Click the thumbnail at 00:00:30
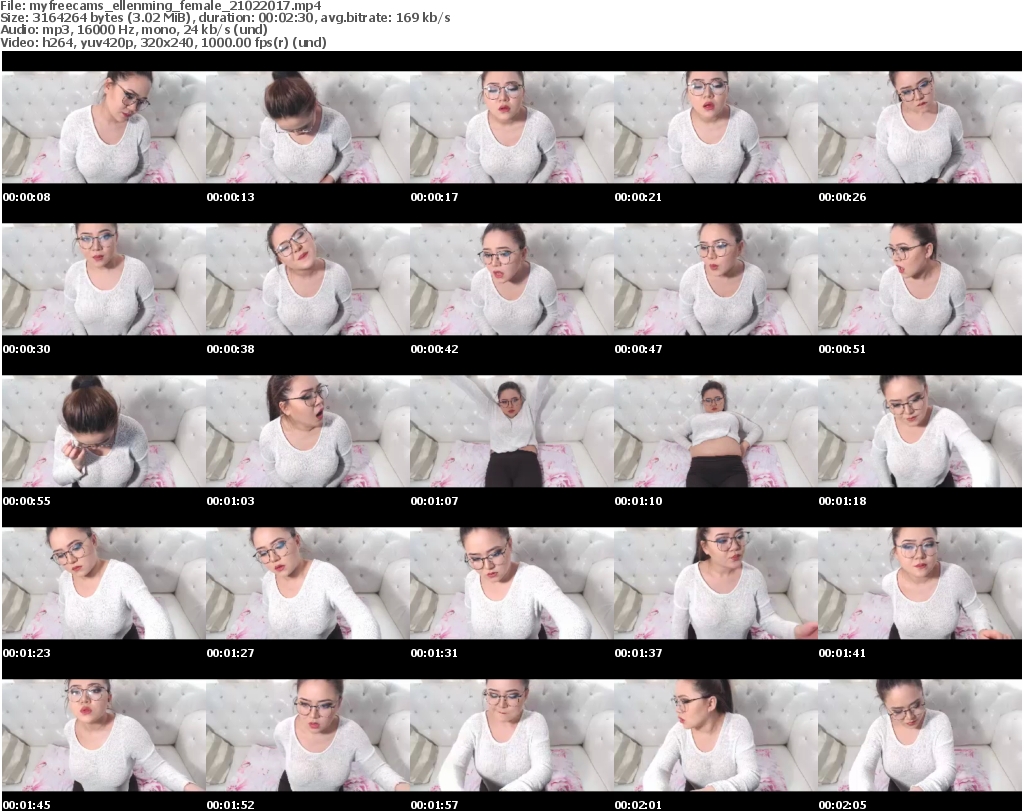 pos(104,279)
